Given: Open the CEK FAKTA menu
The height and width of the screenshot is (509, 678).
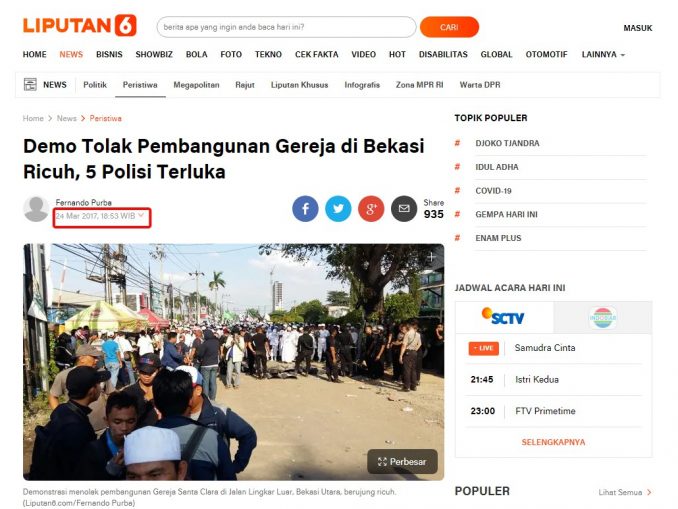Looking at the screenshot, I should click(x=317, y=54).
